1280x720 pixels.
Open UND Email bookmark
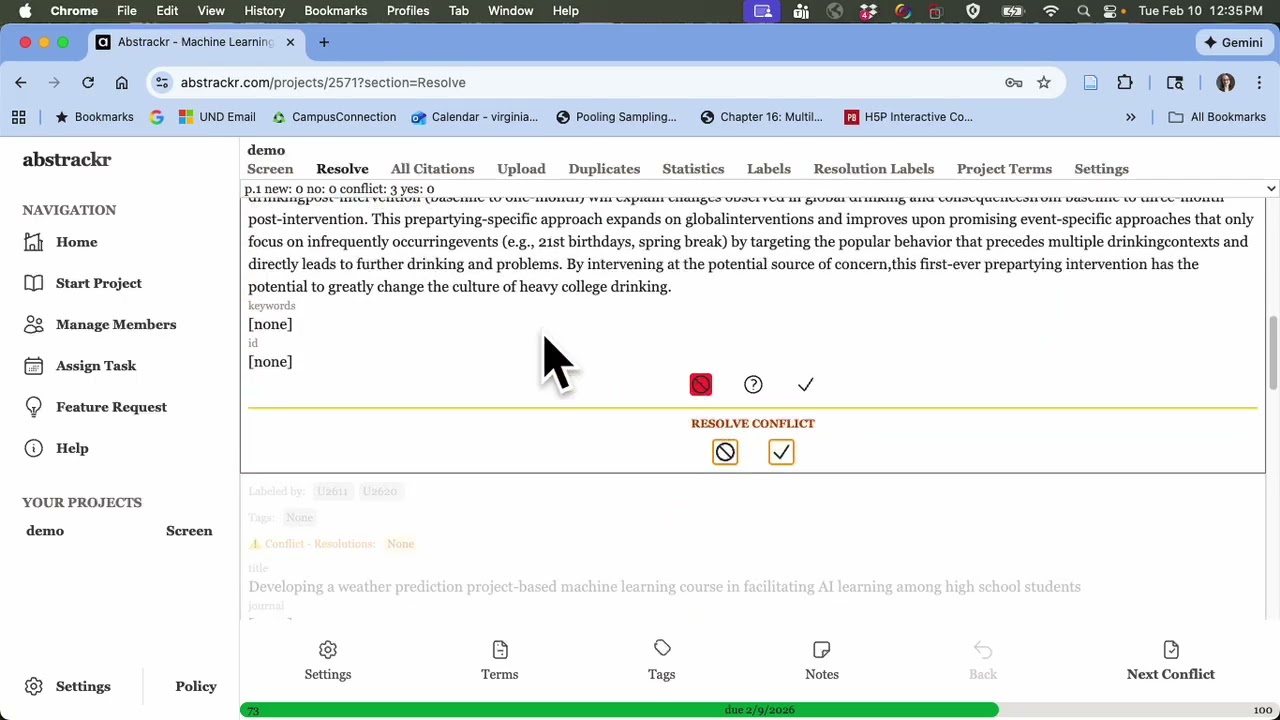click(x=217, y=117)
